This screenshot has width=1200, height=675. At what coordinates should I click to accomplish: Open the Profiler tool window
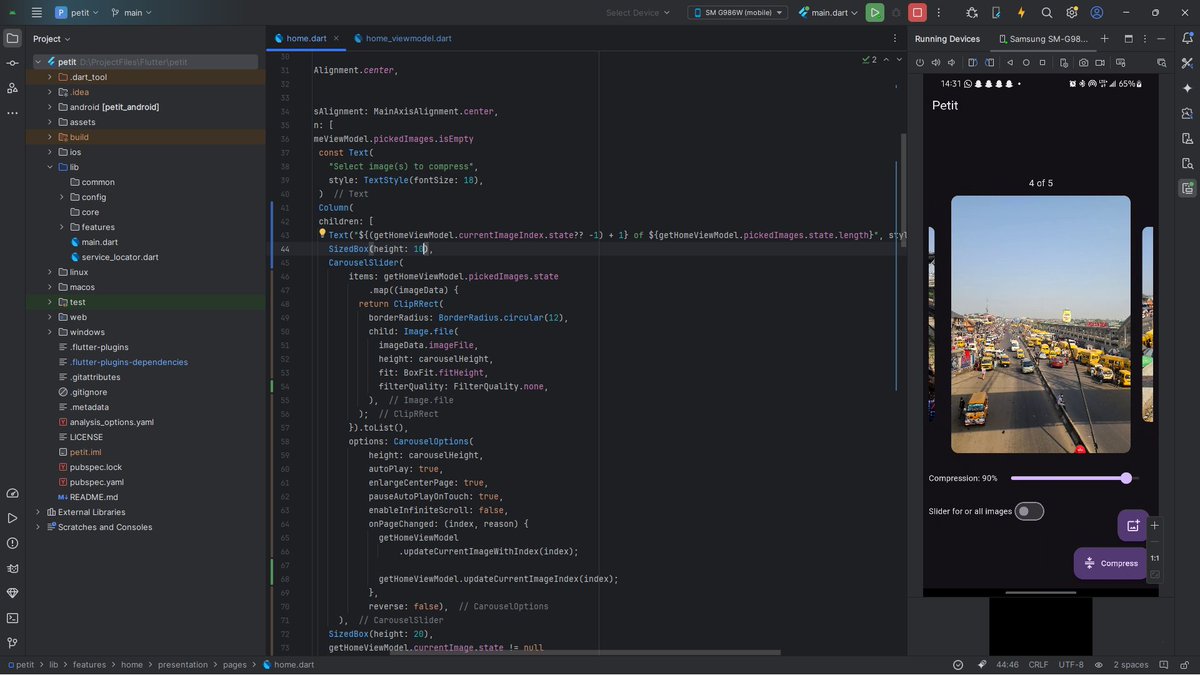pos(12,493)
